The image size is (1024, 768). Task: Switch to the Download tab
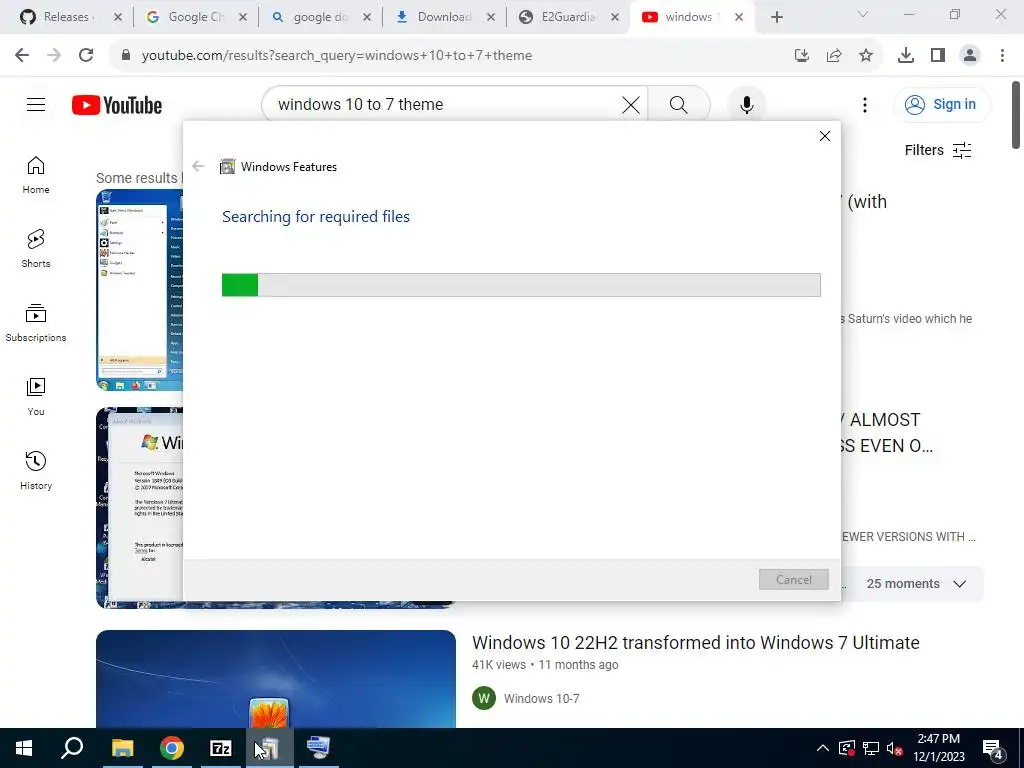[x=444, y=17]
